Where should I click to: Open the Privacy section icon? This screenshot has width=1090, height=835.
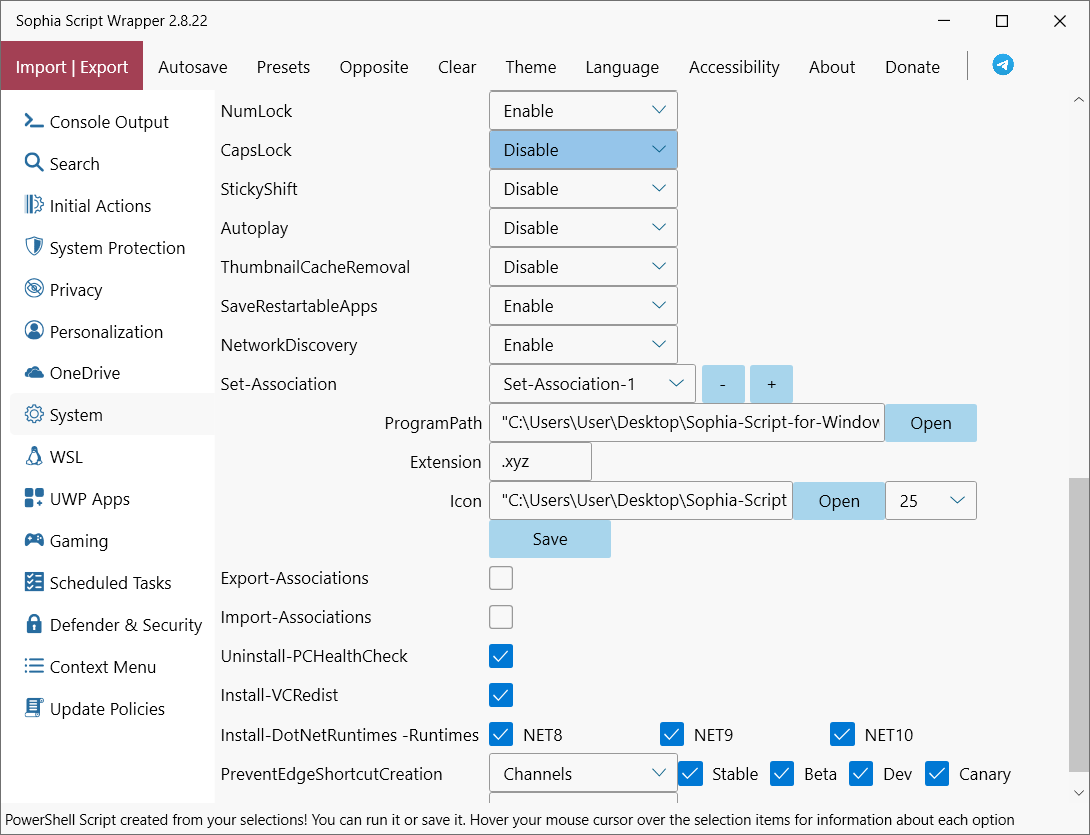[34, 289]
